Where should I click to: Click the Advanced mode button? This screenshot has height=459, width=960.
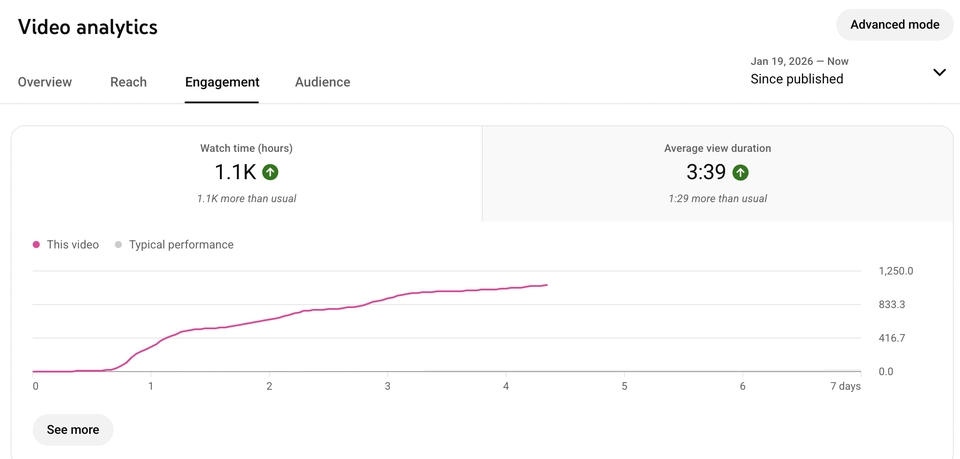pyautogui.click(x=894, y=25)
